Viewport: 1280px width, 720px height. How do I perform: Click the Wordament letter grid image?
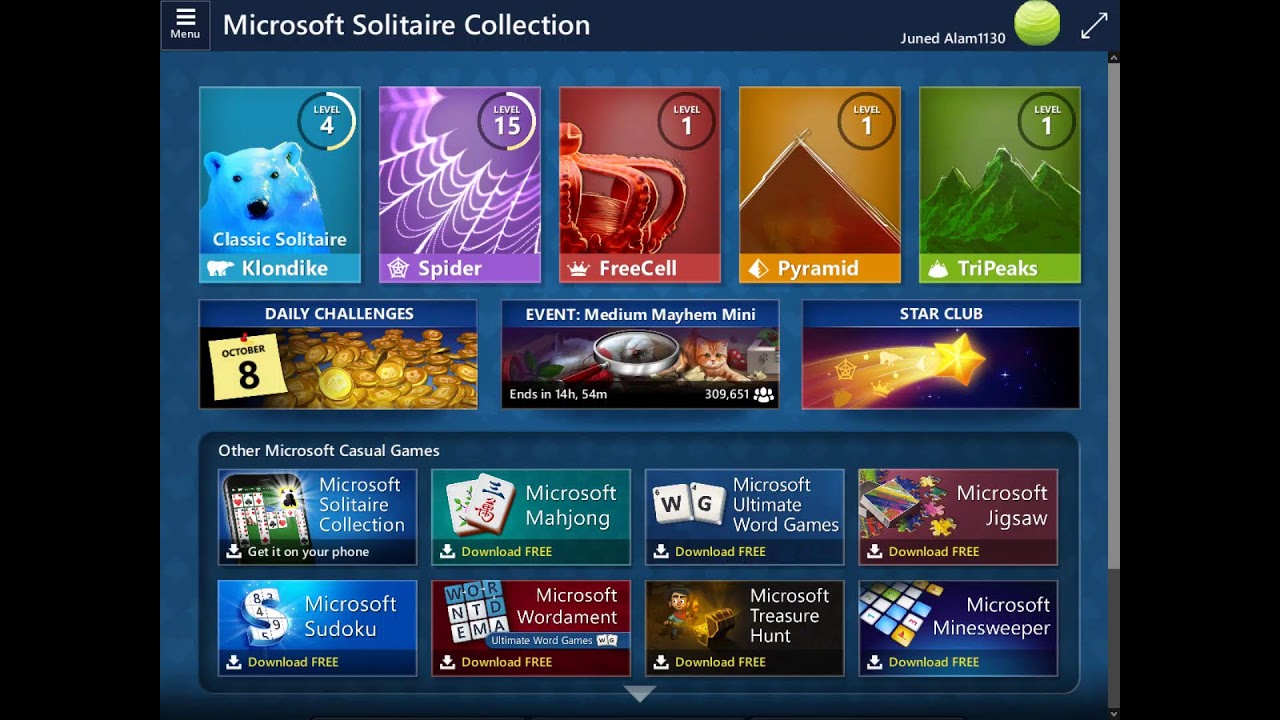(475, 614)
